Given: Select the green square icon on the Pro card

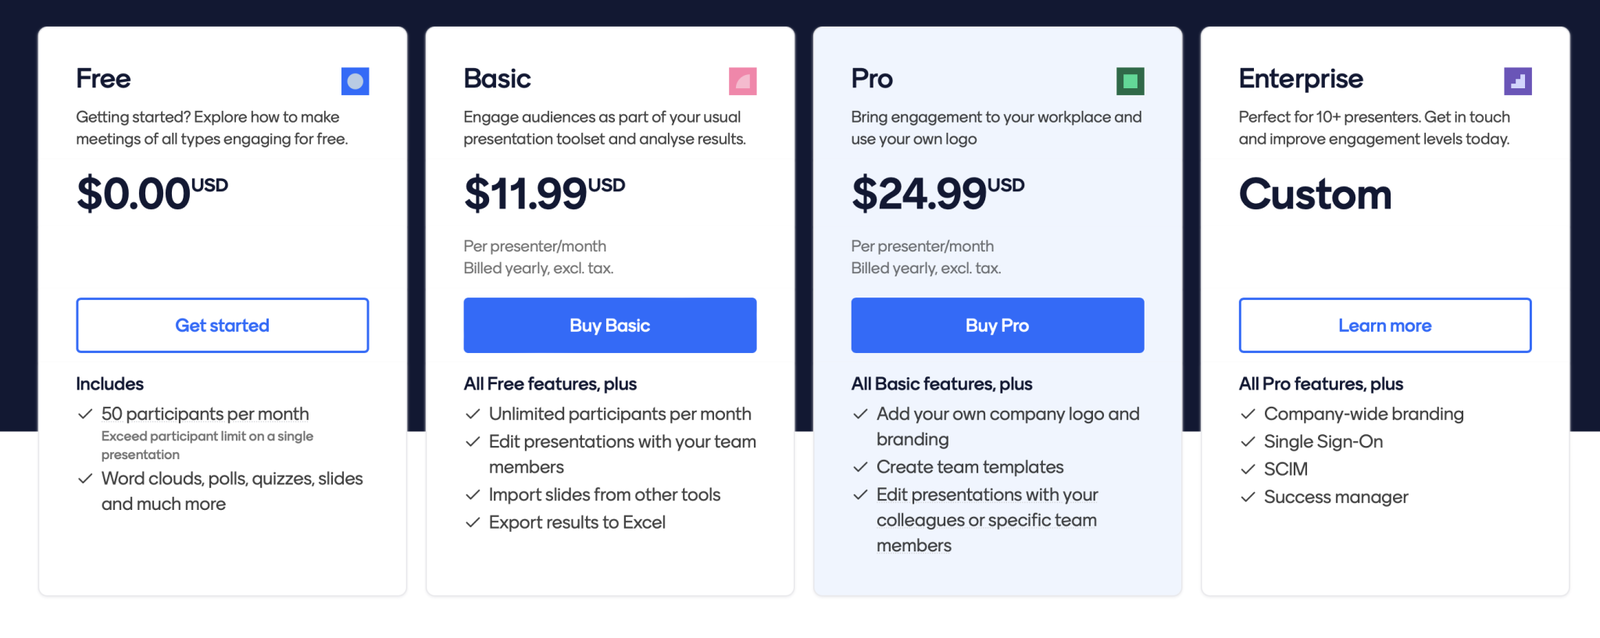Looking at the screenshot, I should tap(1130, 81).
